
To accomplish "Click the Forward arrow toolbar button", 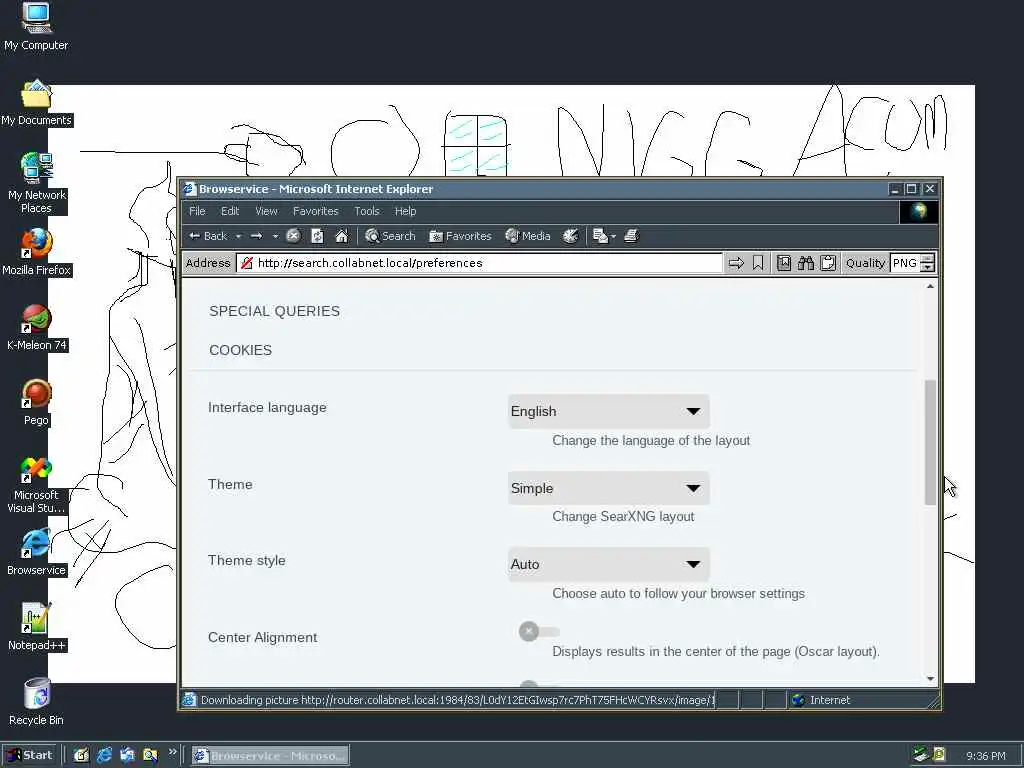I will [257, 236].
